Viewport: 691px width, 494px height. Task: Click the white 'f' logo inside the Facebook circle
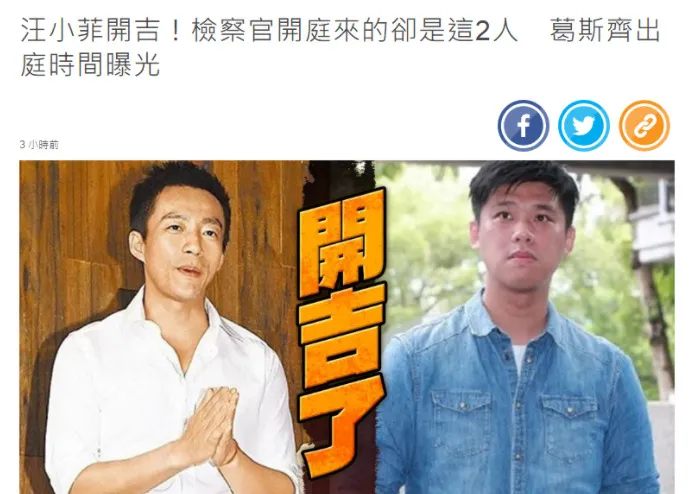(524, 126)
